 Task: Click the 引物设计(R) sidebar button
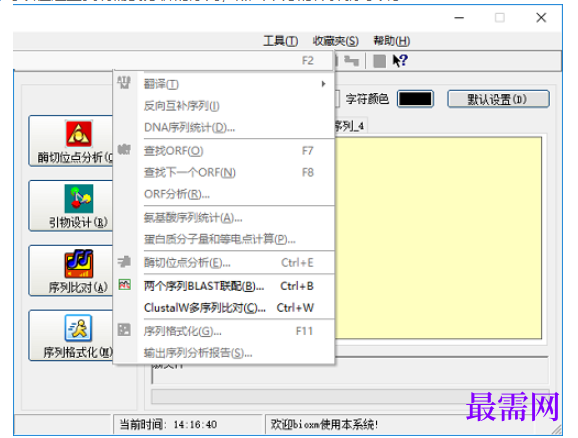point(71,206)
